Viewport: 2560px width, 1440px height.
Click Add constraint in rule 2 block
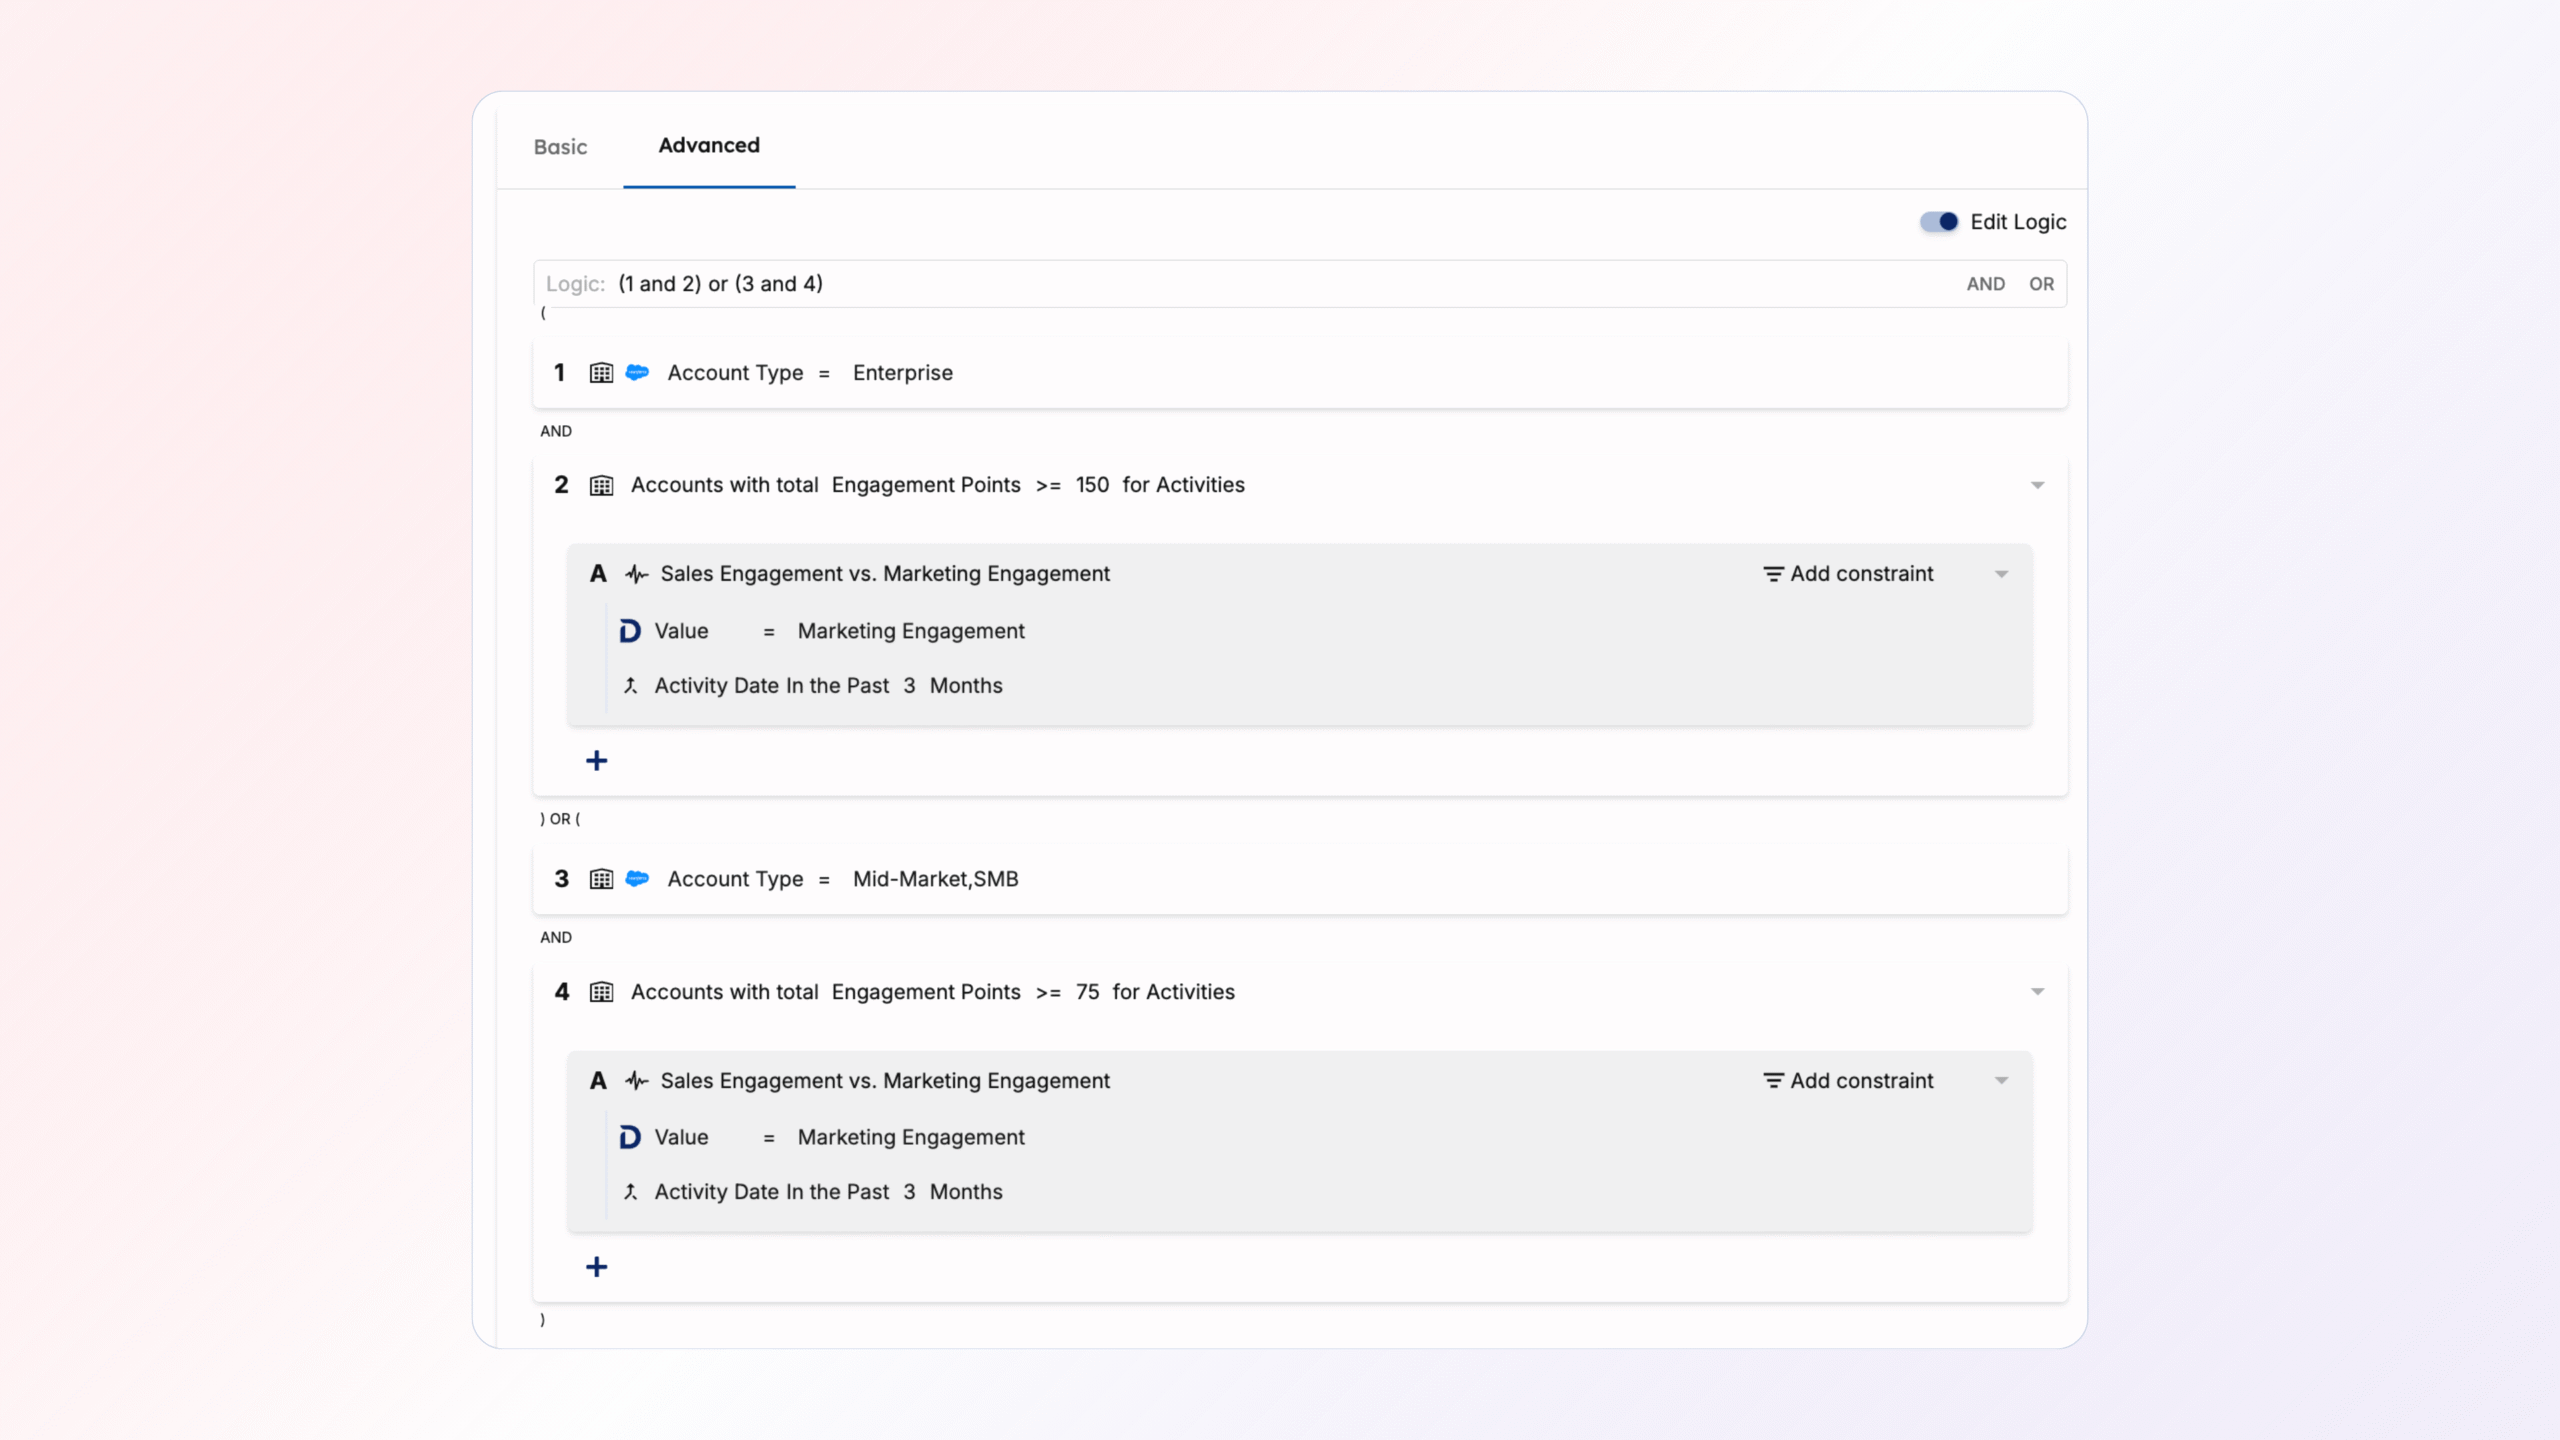pyautogui.click(x=1848, y=574)
